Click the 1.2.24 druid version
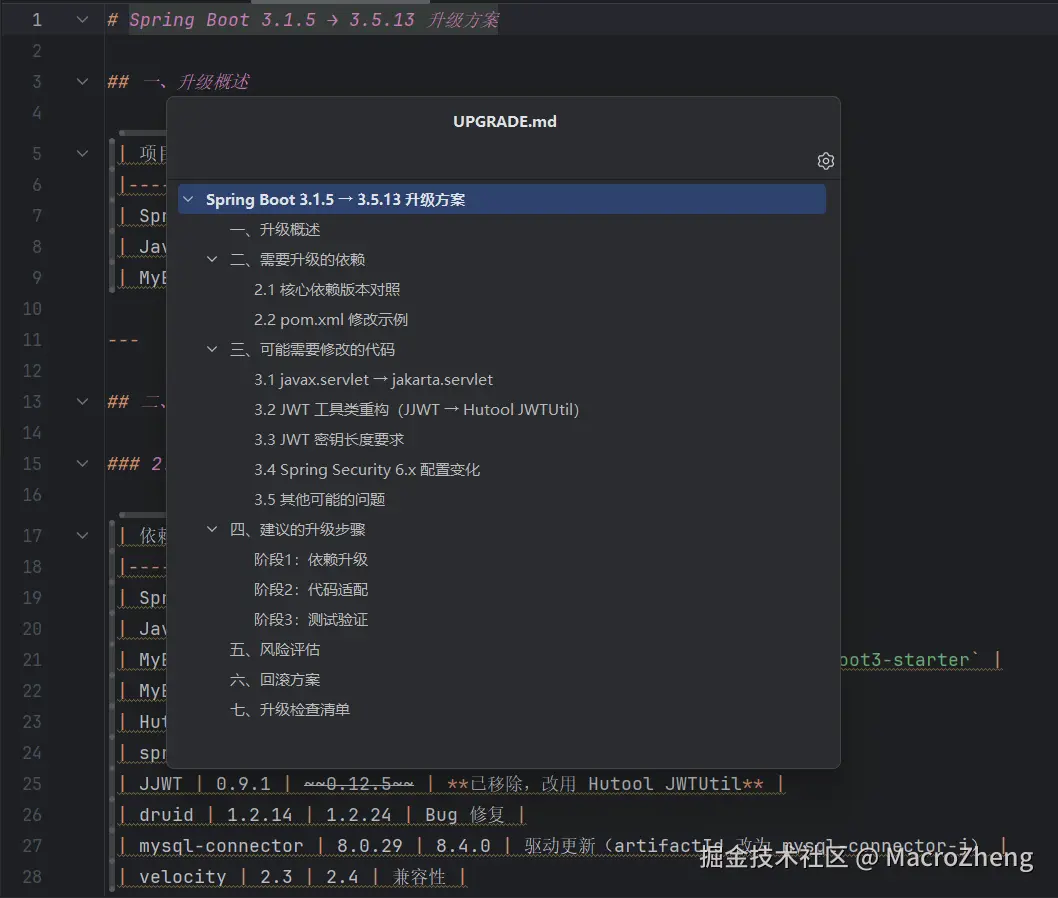This screenshot has height=898, width=1058. coord(358,814)
